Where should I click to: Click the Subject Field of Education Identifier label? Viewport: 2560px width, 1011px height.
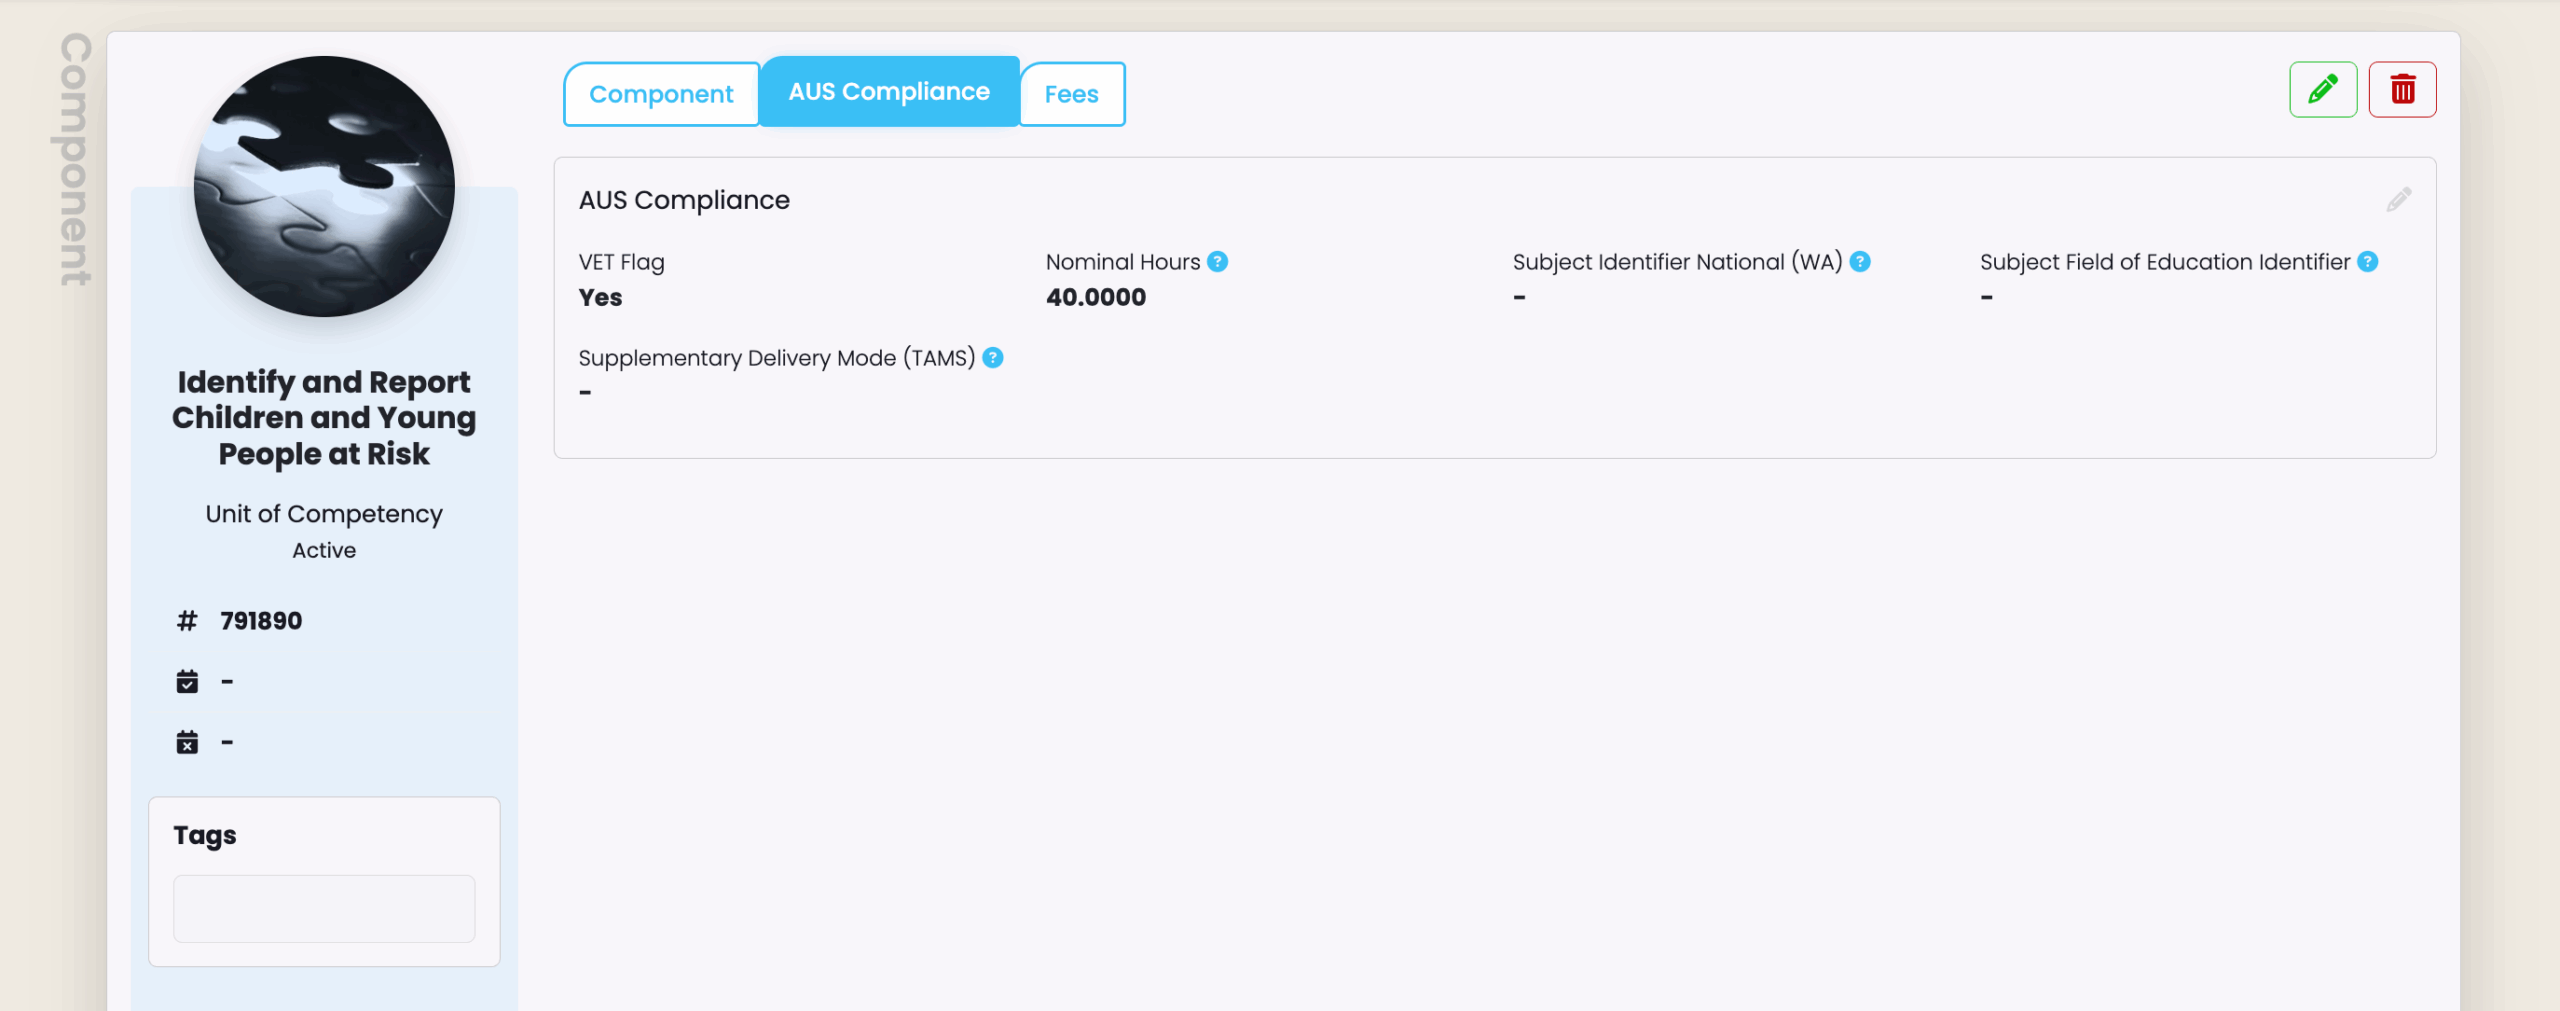[2165, 262]
